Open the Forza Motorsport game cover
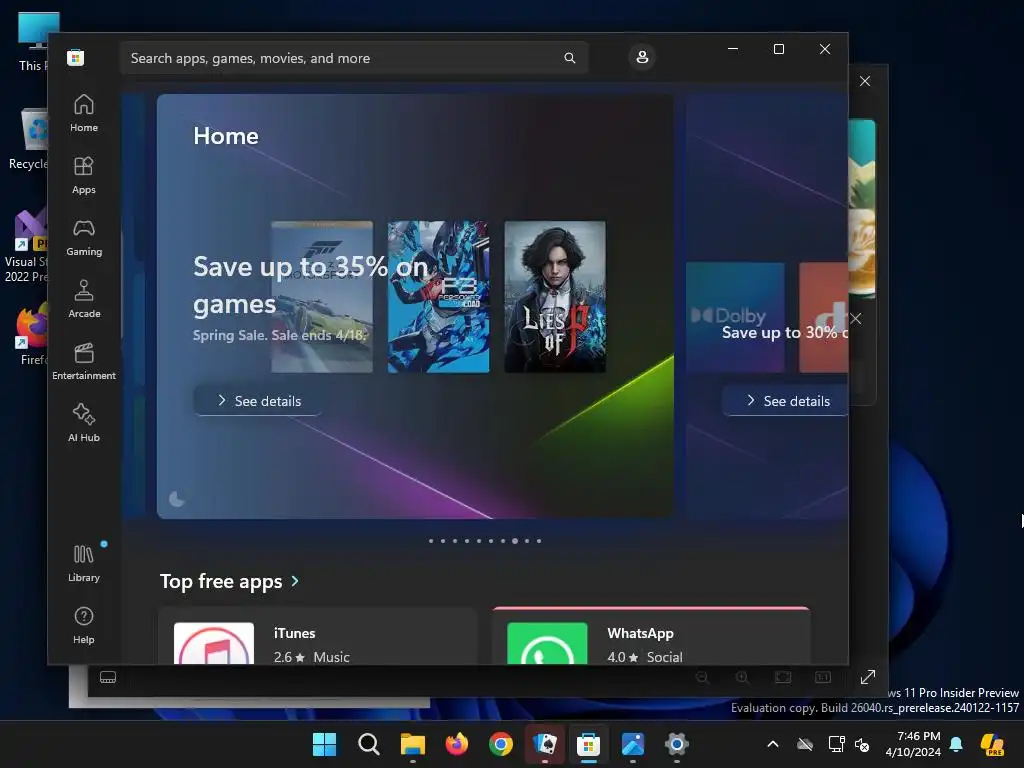Screen dimensions: 1024x768 322,296
